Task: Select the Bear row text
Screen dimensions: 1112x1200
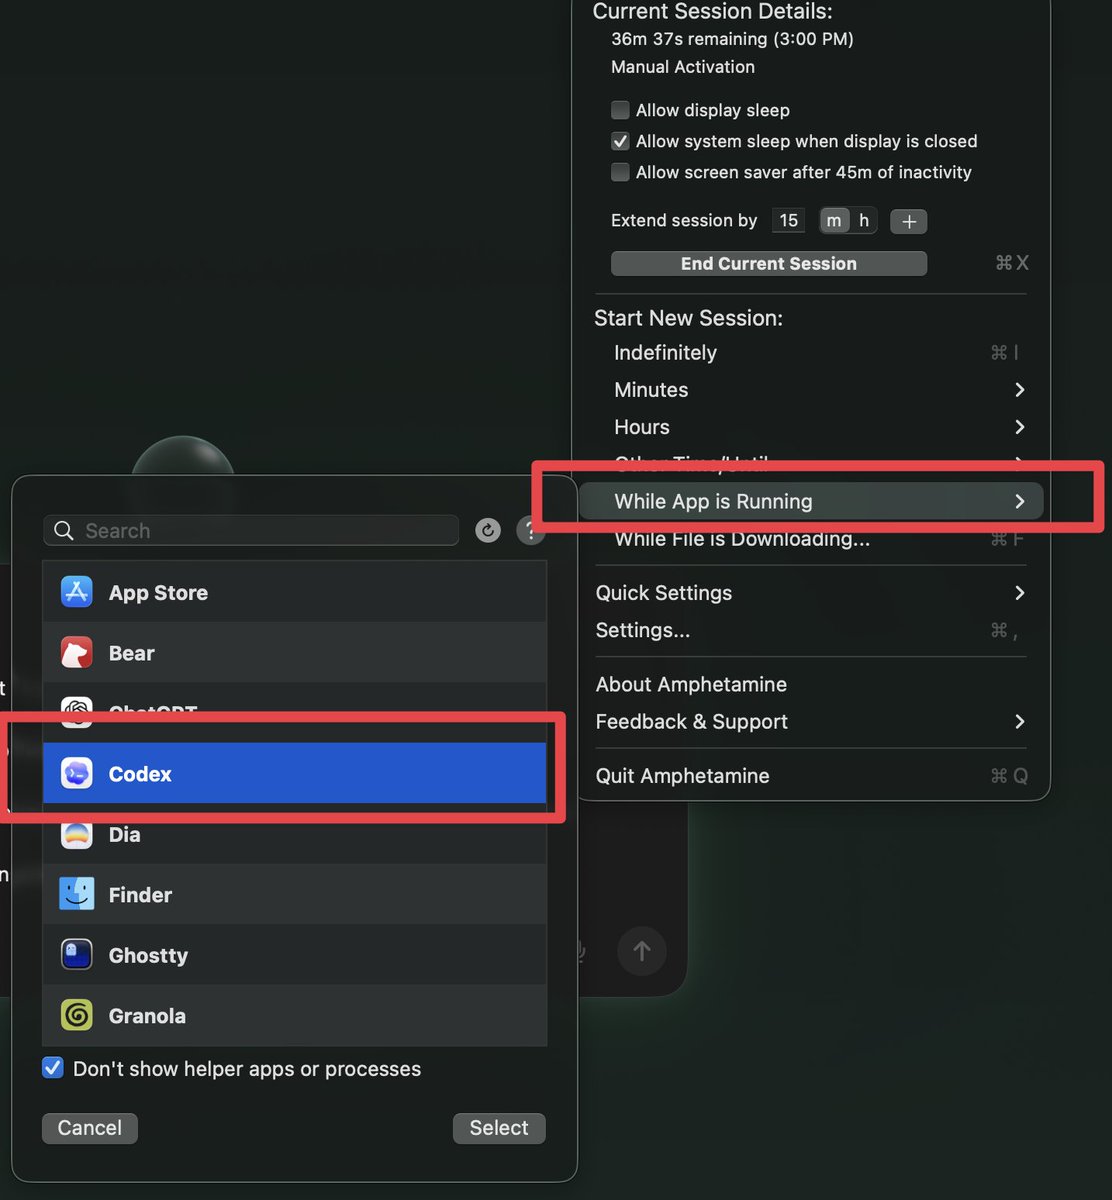Action: point(131,653)
